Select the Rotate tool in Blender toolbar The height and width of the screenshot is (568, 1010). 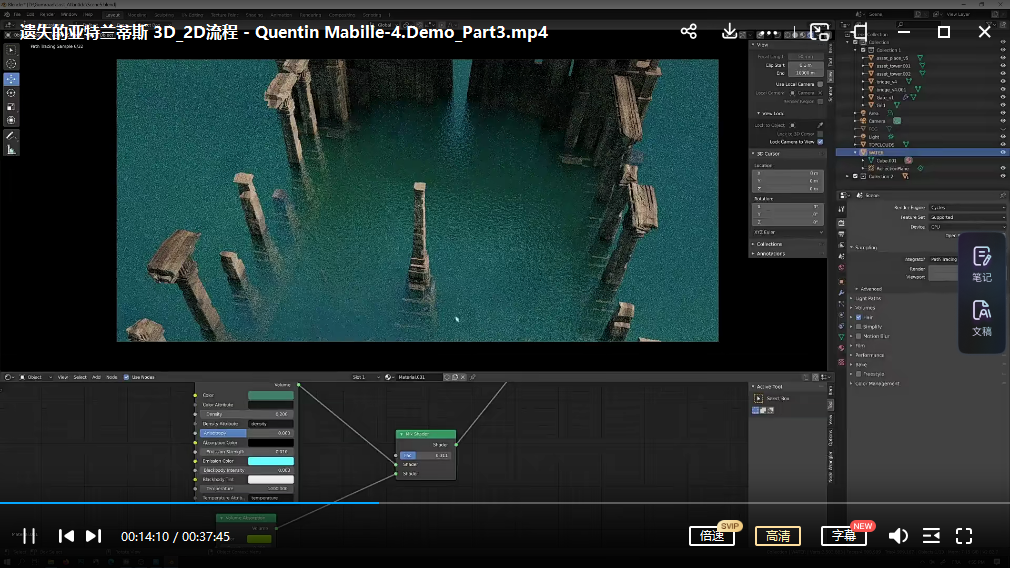pyautogui.click(x=11, y=93)
